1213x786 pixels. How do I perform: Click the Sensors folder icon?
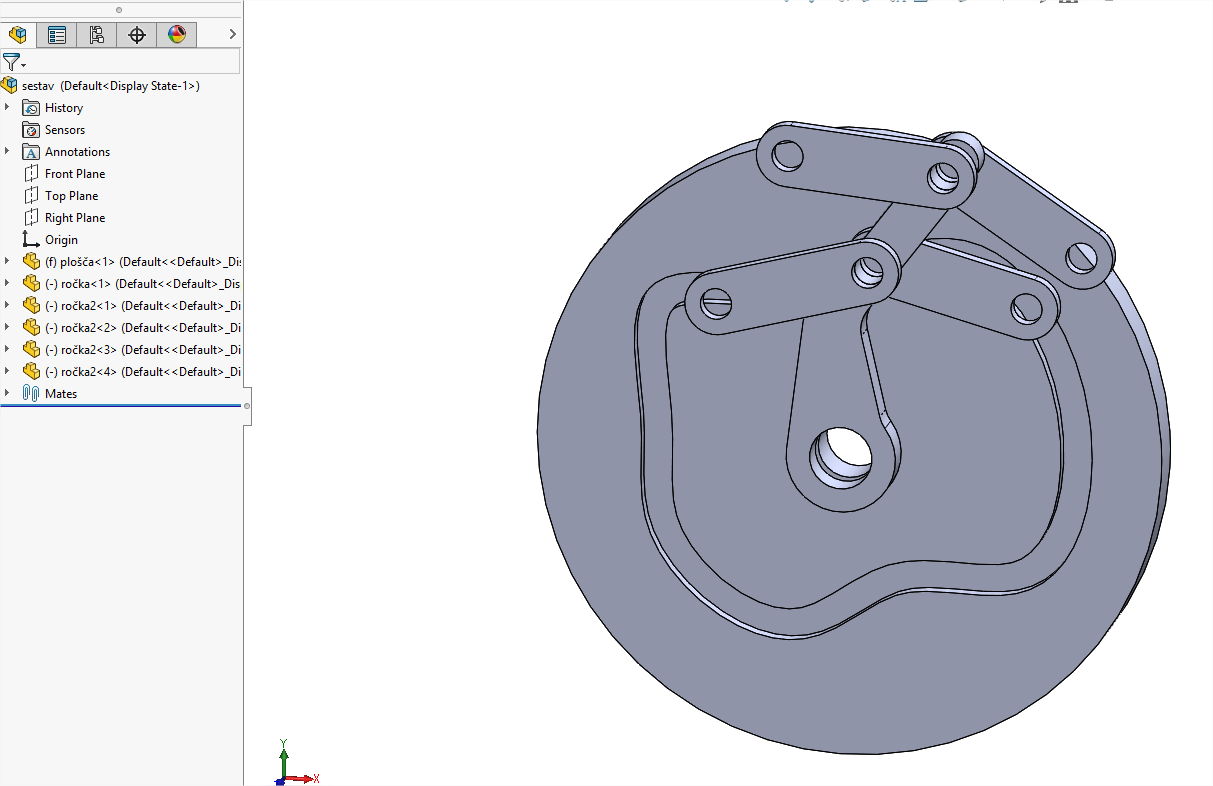[x=31, y=130]
